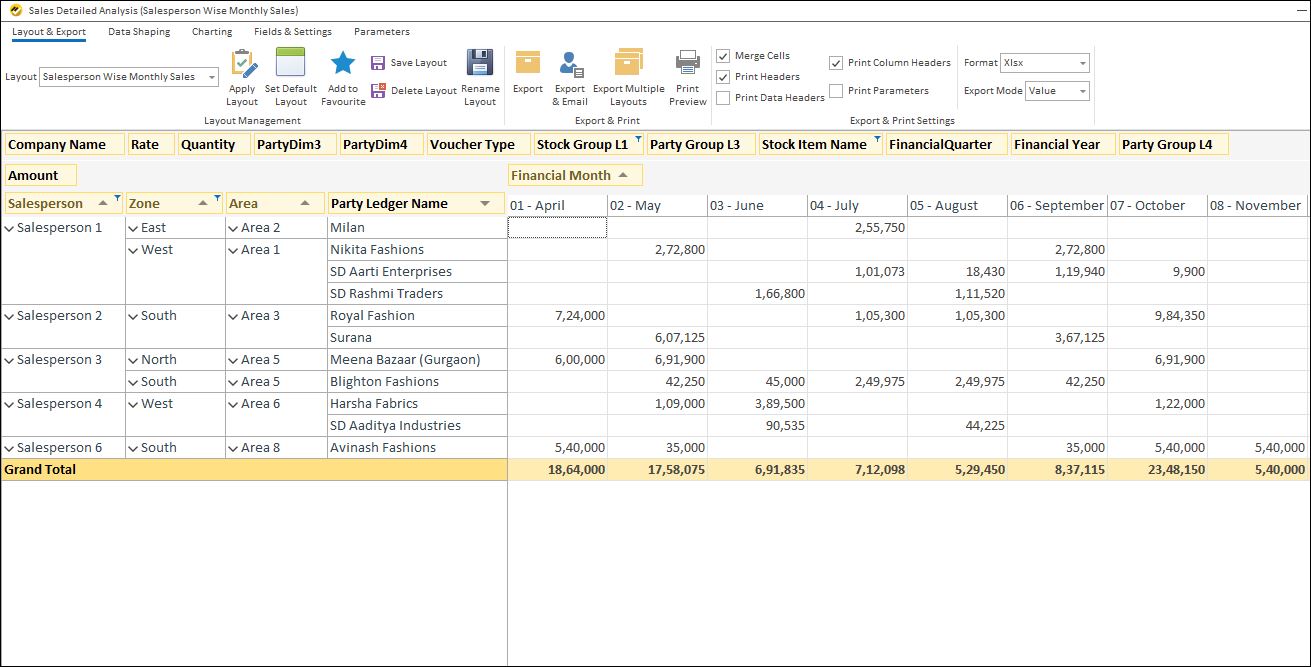Open the Charting ribbon tab
Image resolution: width=1311 pixels, height=667 pixels.
[x=211, y=31]
